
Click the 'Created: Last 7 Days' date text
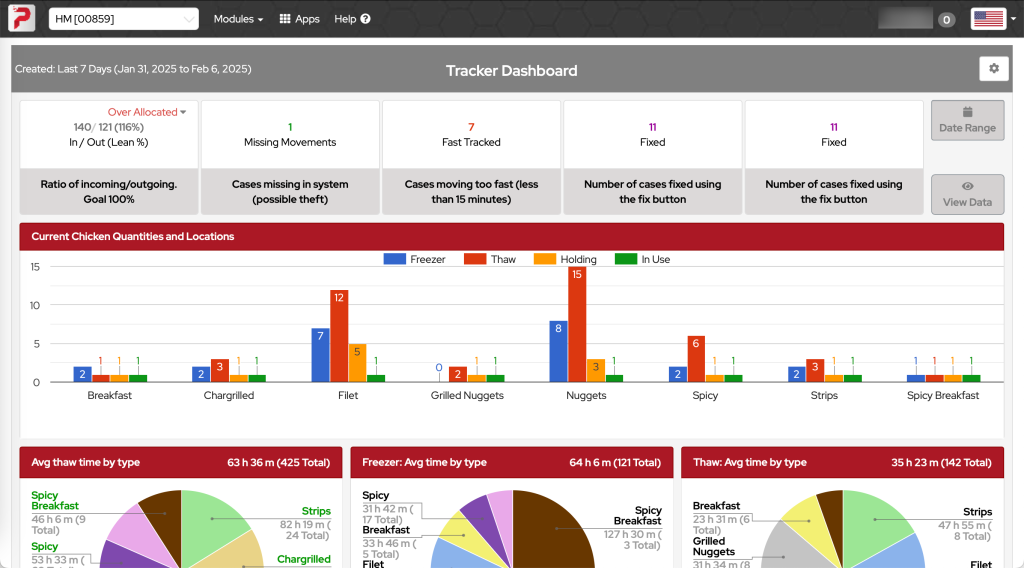point(133,69)
